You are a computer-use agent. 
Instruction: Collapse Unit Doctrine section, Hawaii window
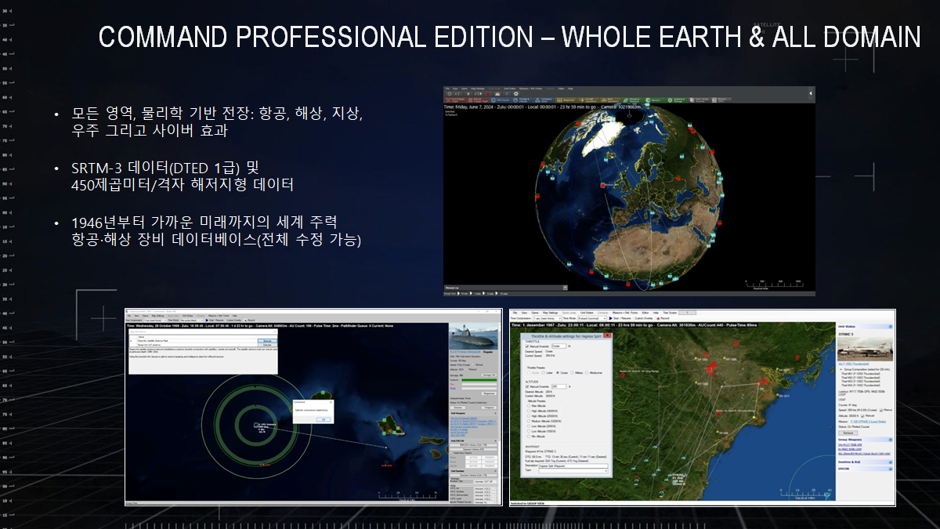click(x=495, y=471)
